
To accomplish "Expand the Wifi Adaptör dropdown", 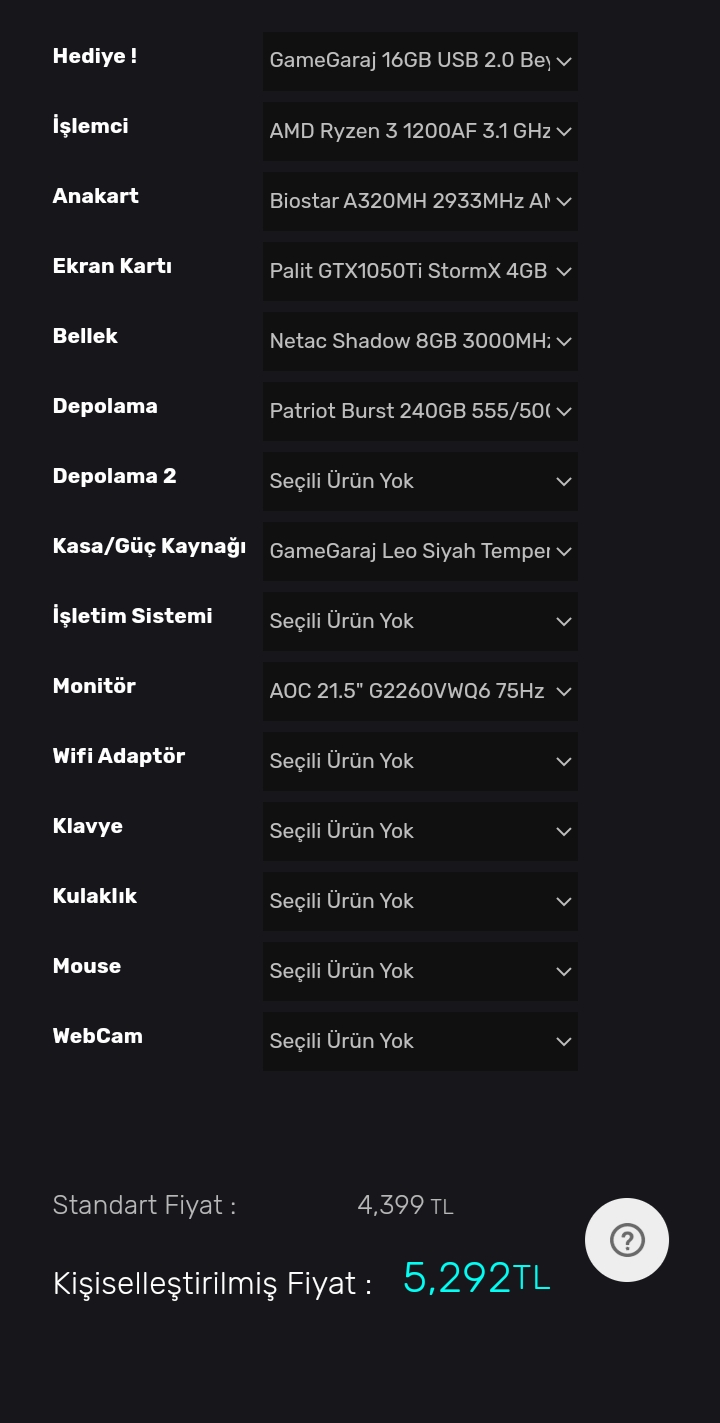I will pyautogui.click(x=419, y=761).
